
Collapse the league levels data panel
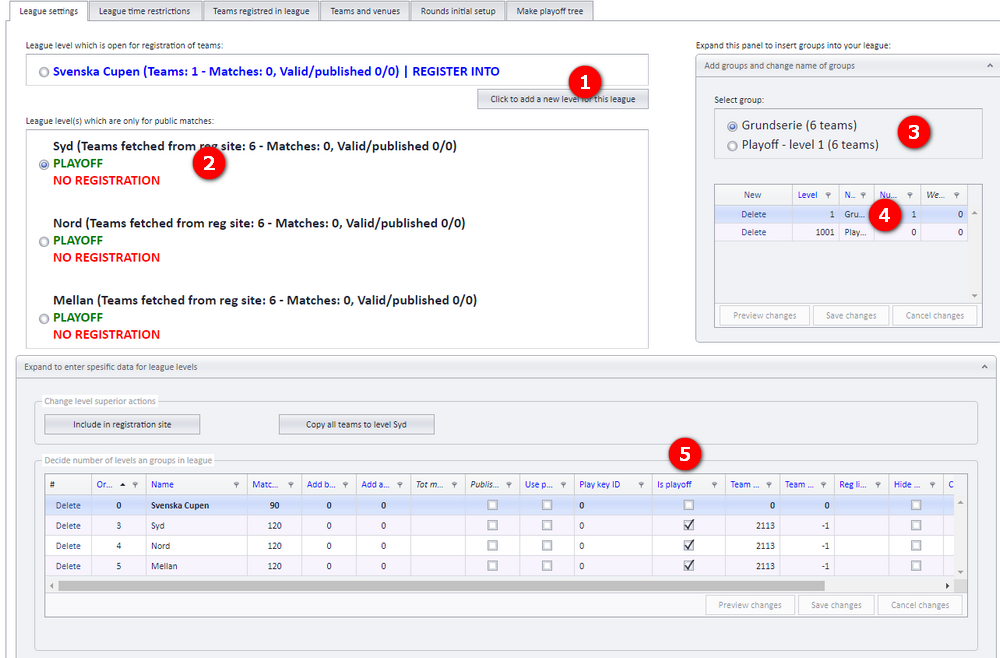click(985, 367)
